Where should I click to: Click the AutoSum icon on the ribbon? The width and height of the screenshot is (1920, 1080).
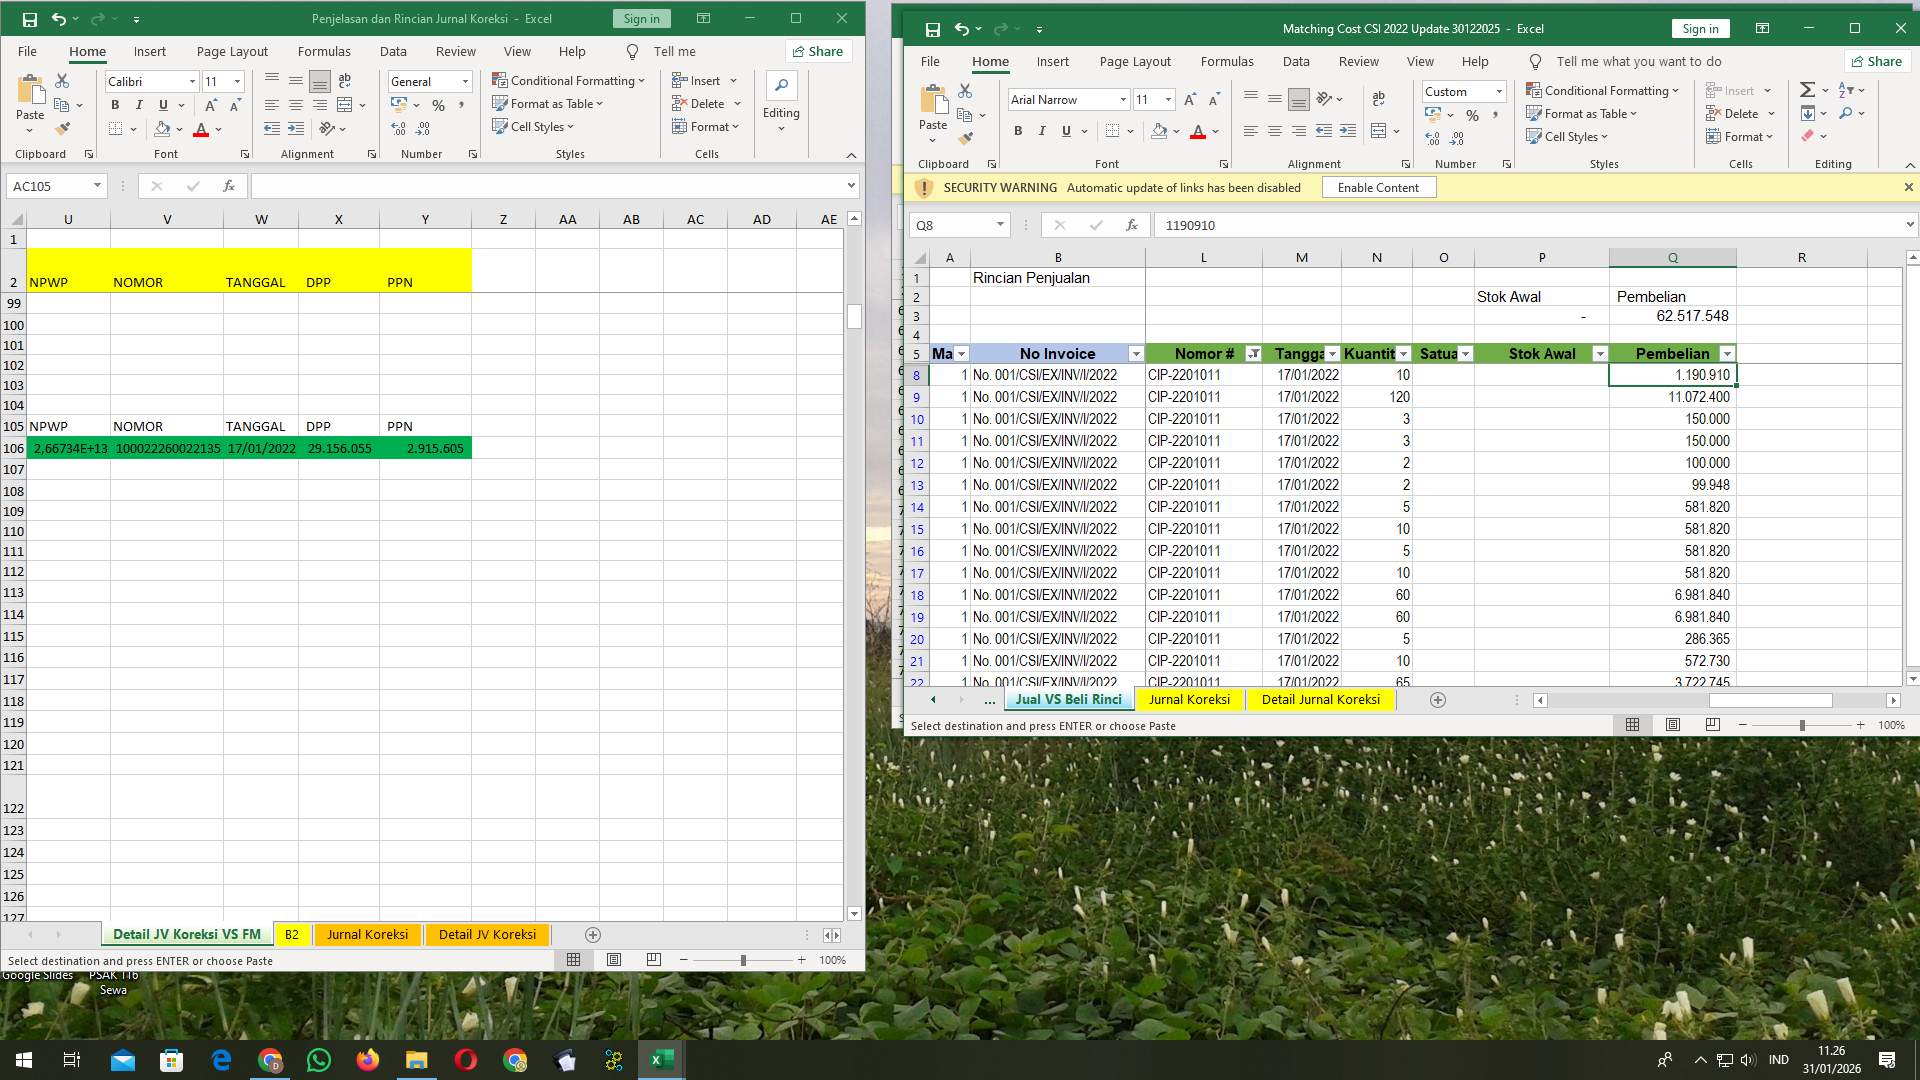(1808, 89)
